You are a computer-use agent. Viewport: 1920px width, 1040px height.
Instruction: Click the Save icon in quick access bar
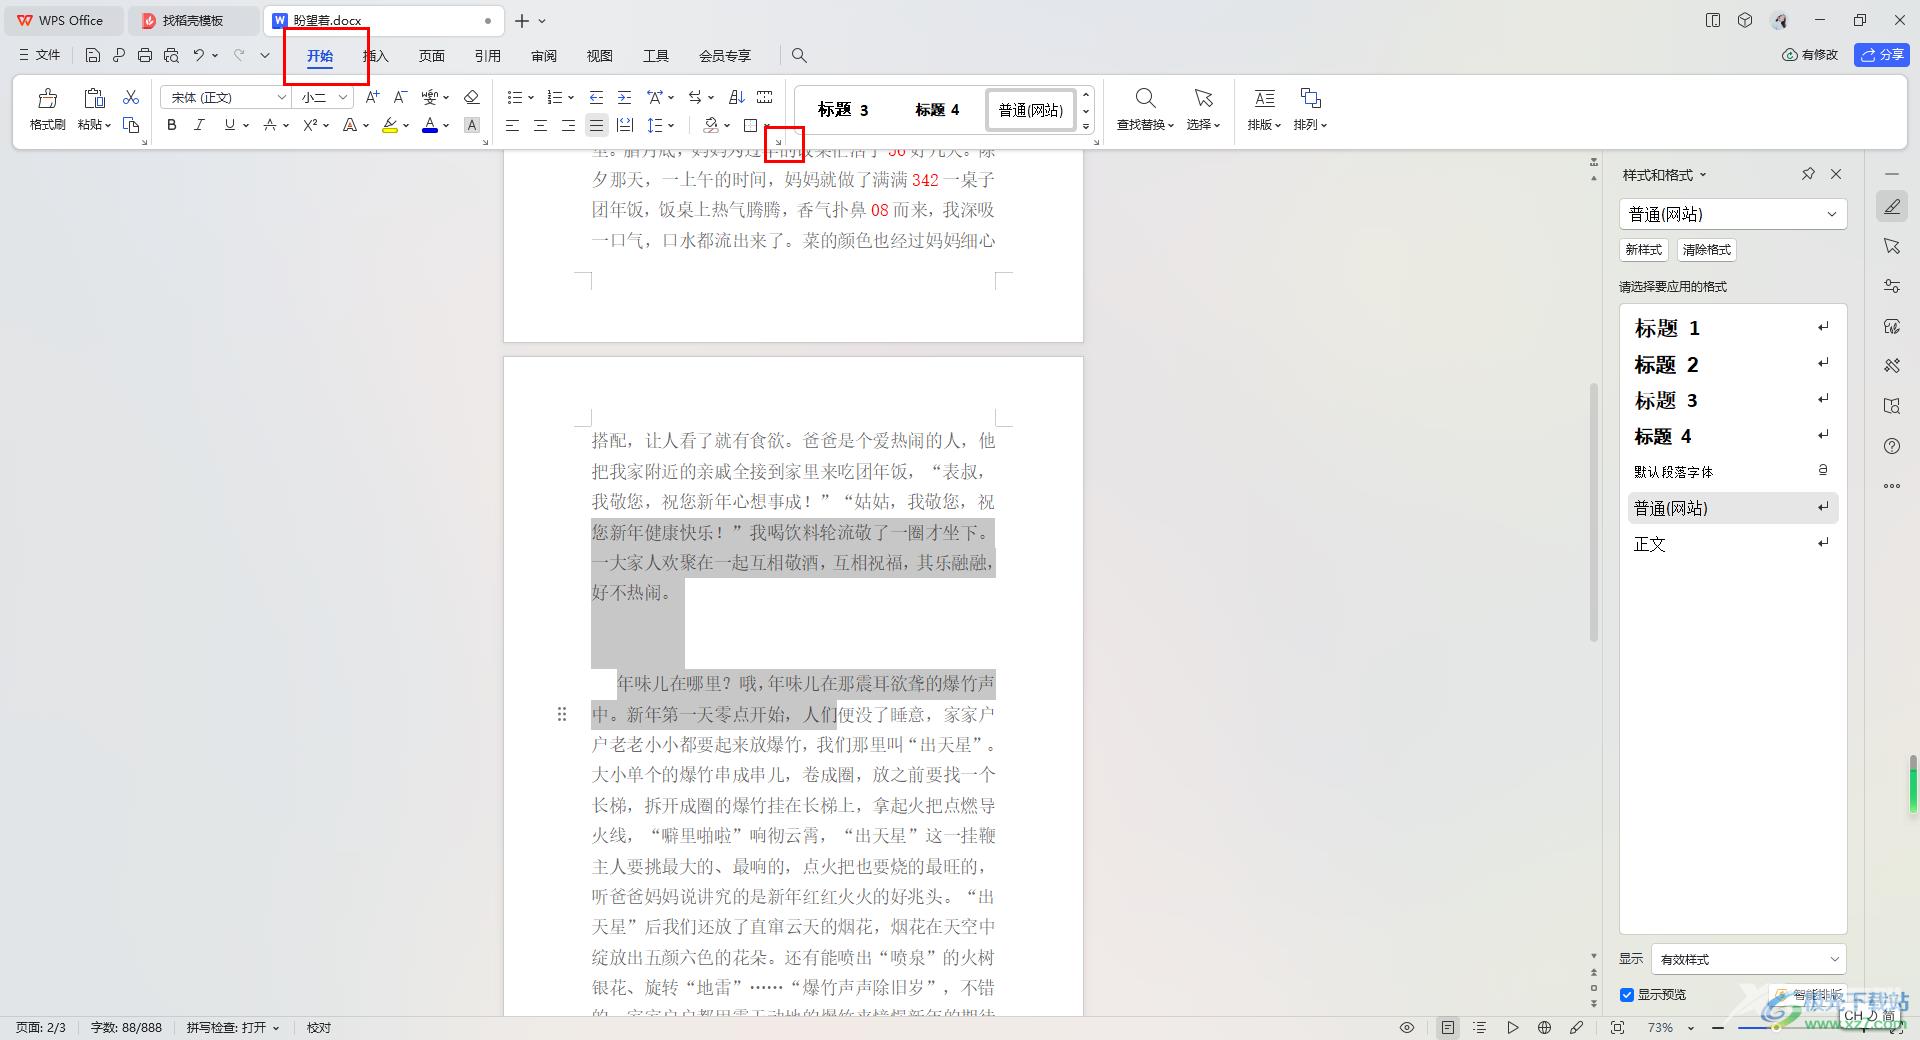click(x=93, y=55)
